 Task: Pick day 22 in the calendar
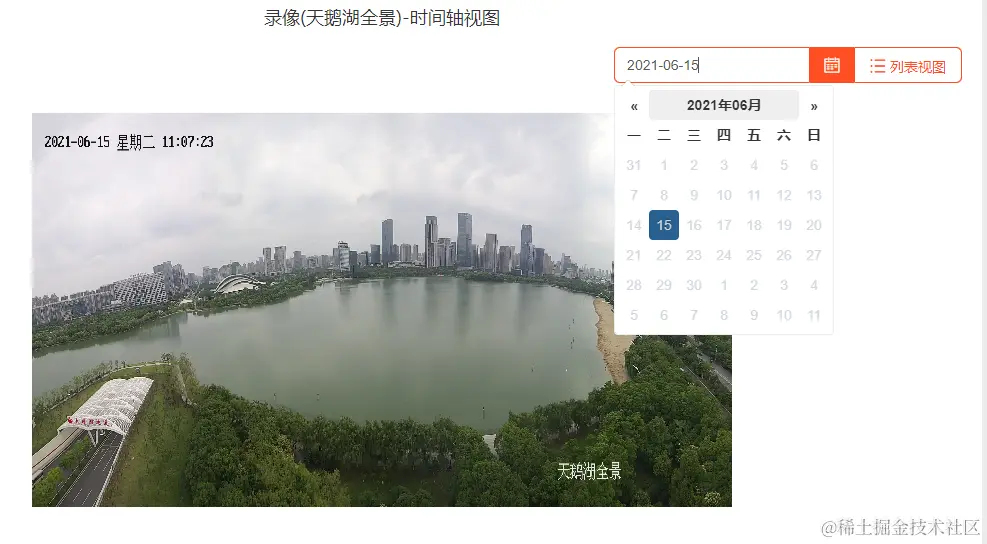[x=664, y=255]
